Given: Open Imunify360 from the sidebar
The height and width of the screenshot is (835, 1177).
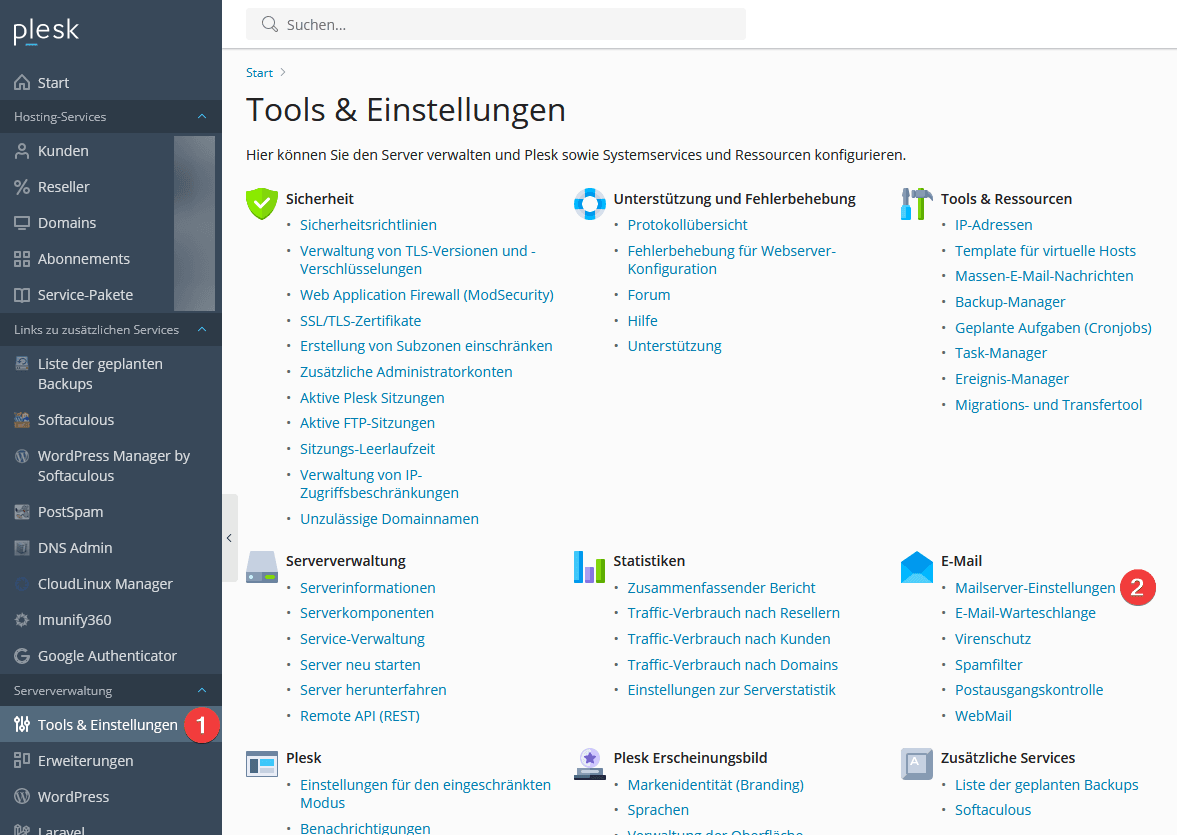Looking at the screenshot, I should pos(74,620).
